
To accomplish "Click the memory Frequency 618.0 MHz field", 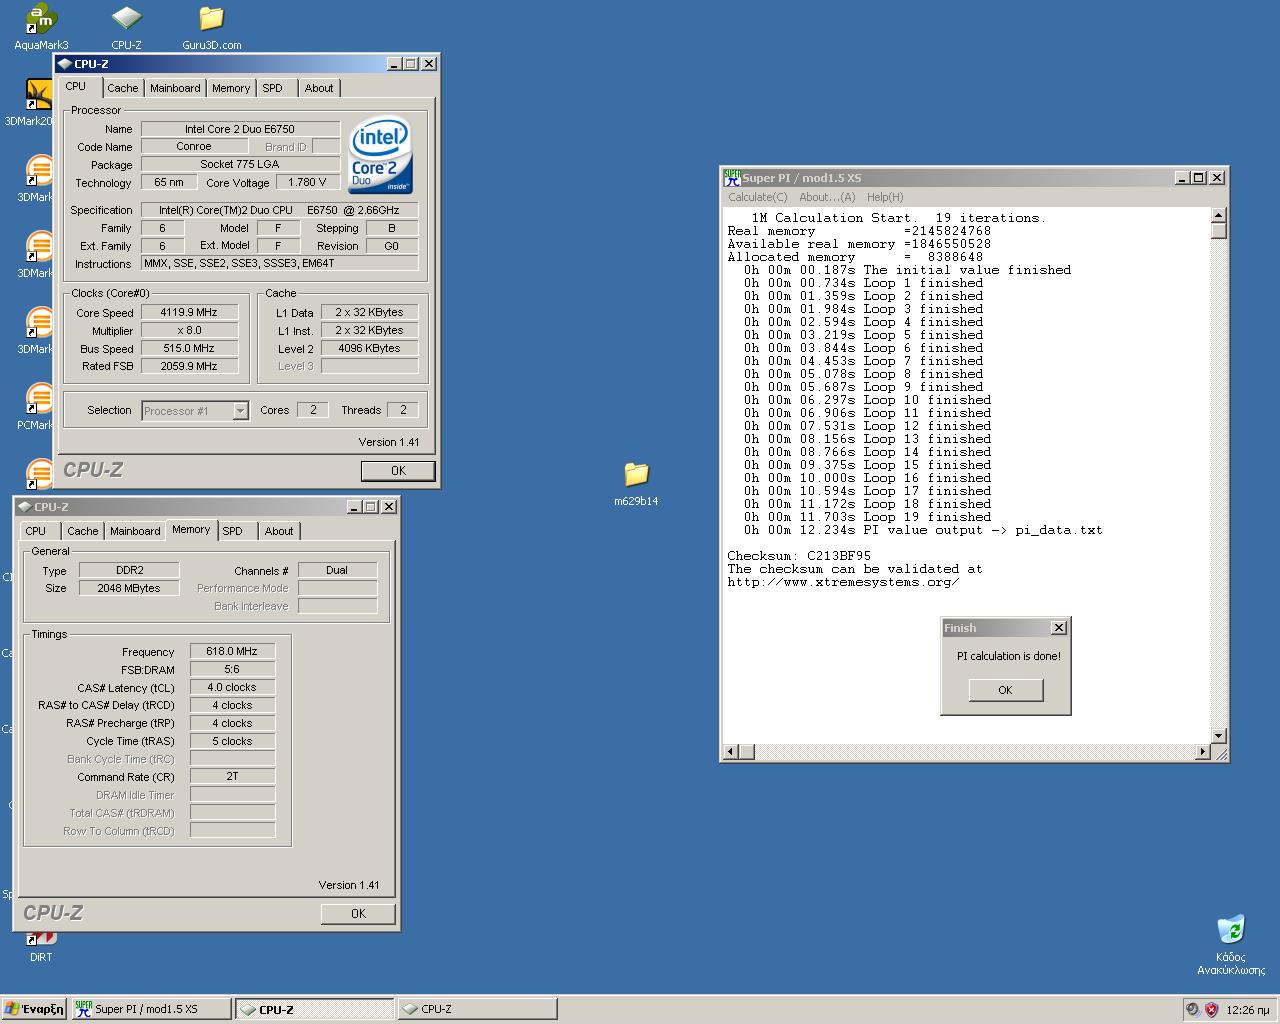I will tap(232, 651).
